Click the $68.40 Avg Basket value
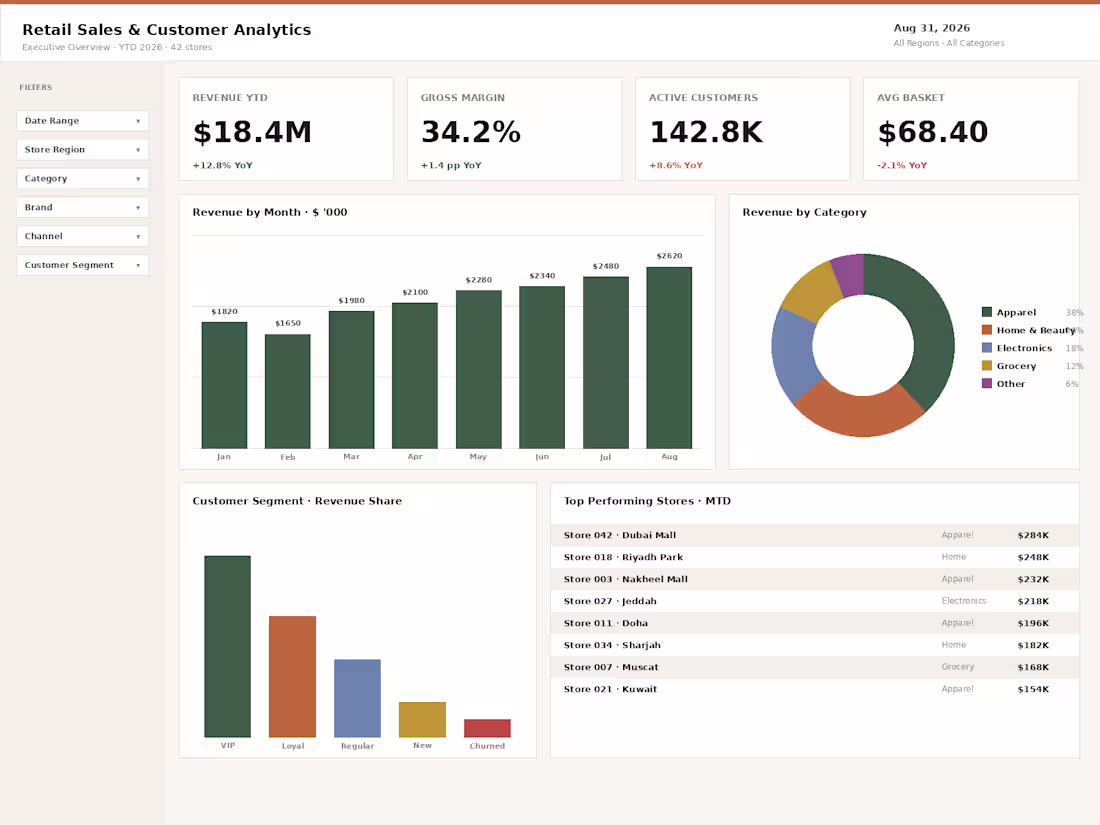The height and width of the screenshot is (825, 1100). [933, 132]
